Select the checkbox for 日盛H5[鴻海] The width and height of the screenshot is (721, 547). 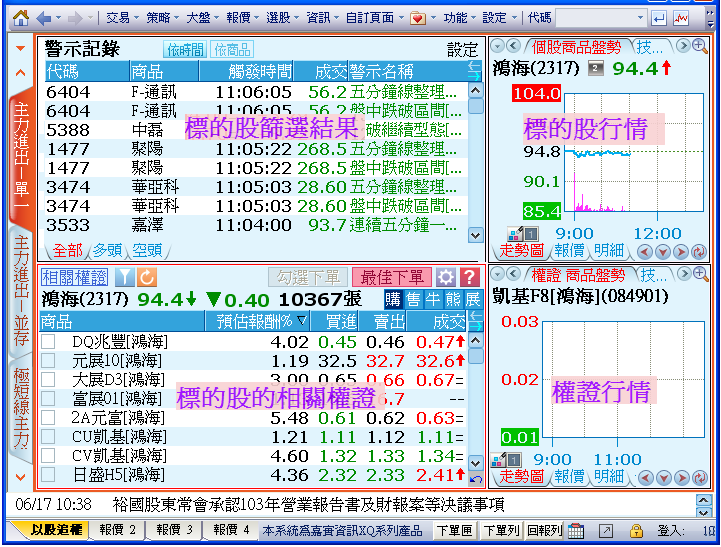click(49, 475)
